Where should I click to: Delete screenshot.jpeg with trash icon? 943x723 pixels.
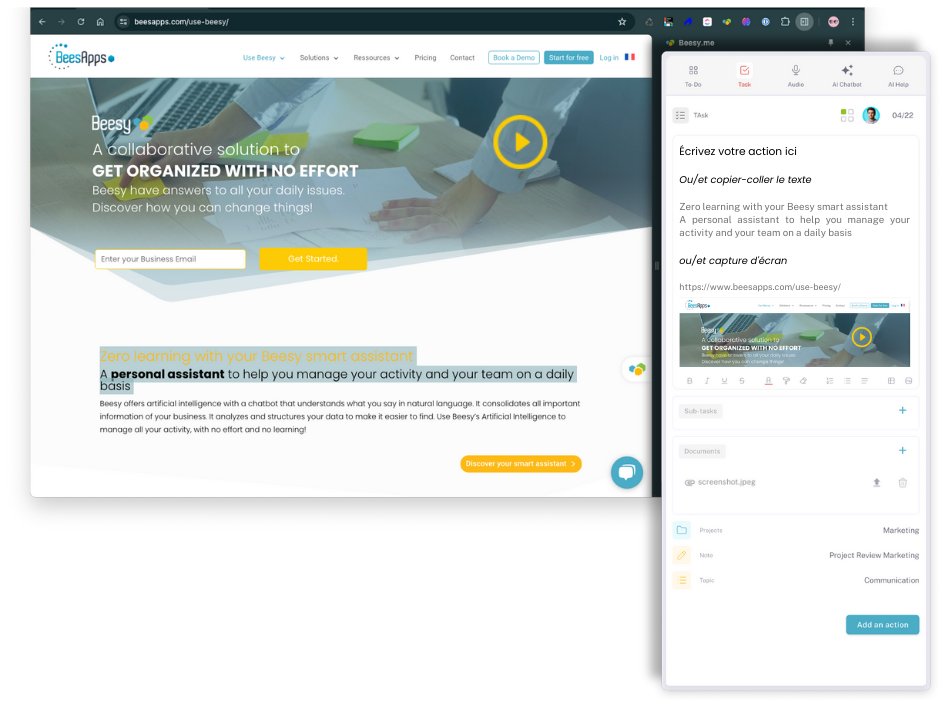pyautogui.click(x=902, y=482)
